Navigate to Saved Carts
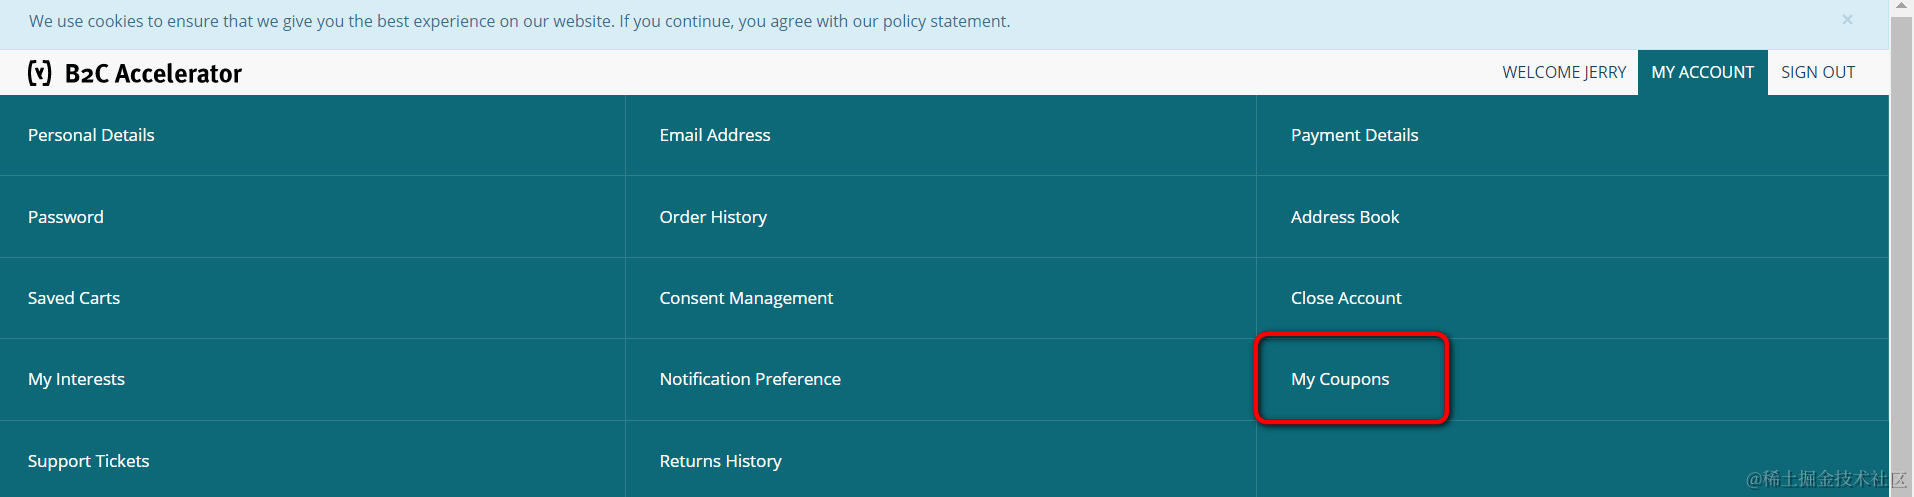The image size is (1914, 497). (74, 298)
